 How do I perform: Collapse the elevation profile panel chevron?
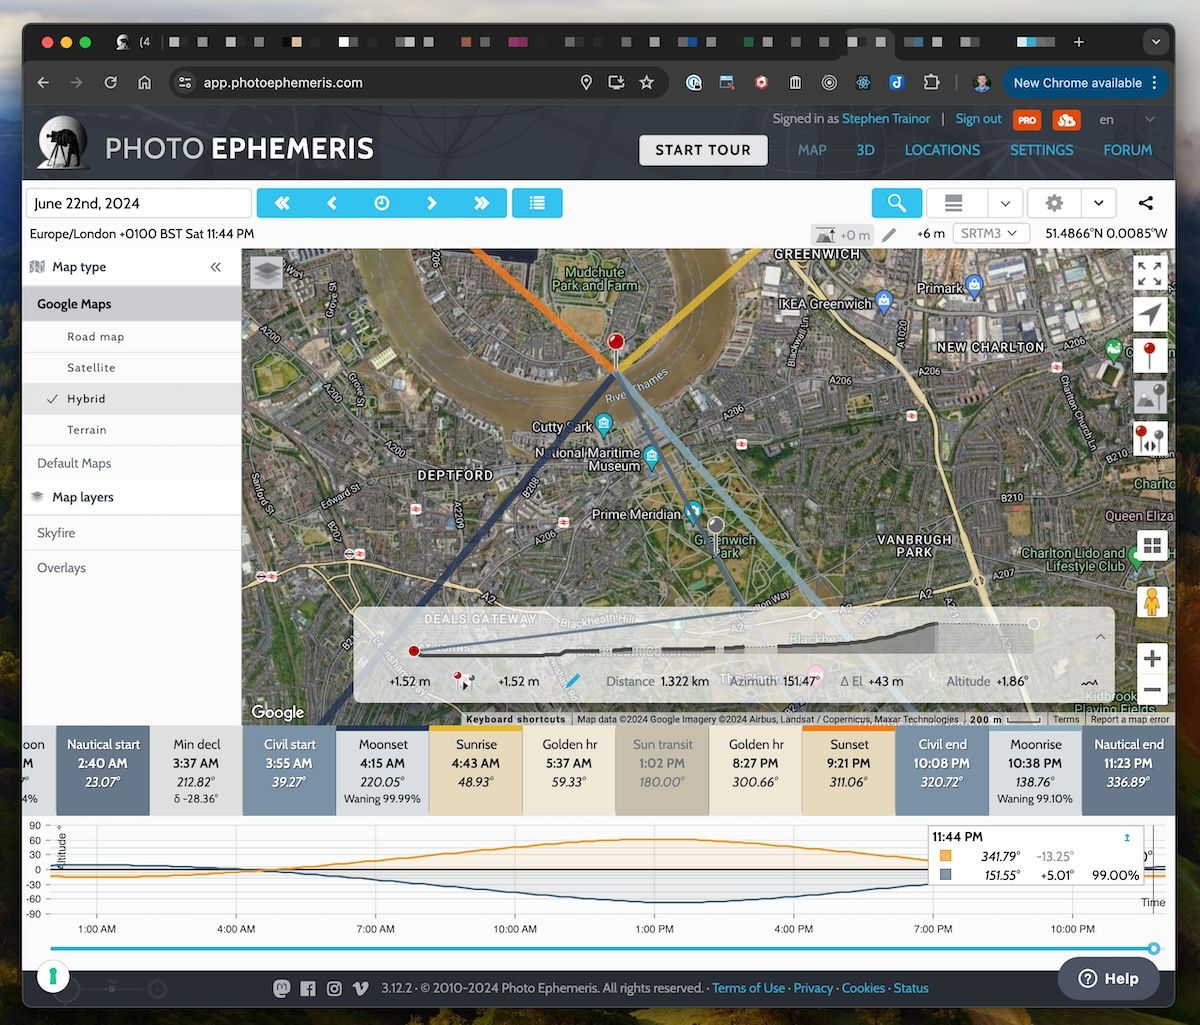(1100, 636)
